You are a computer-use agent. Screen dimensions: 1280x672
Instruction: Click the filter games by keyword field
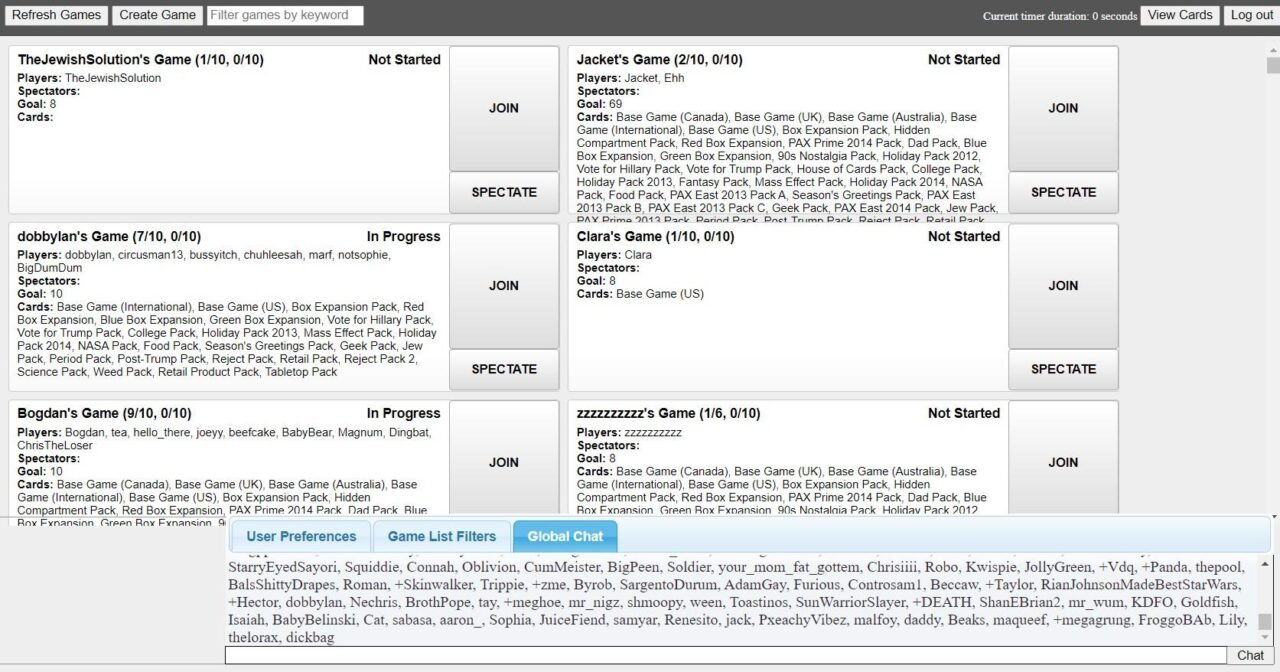pos(285,15)
